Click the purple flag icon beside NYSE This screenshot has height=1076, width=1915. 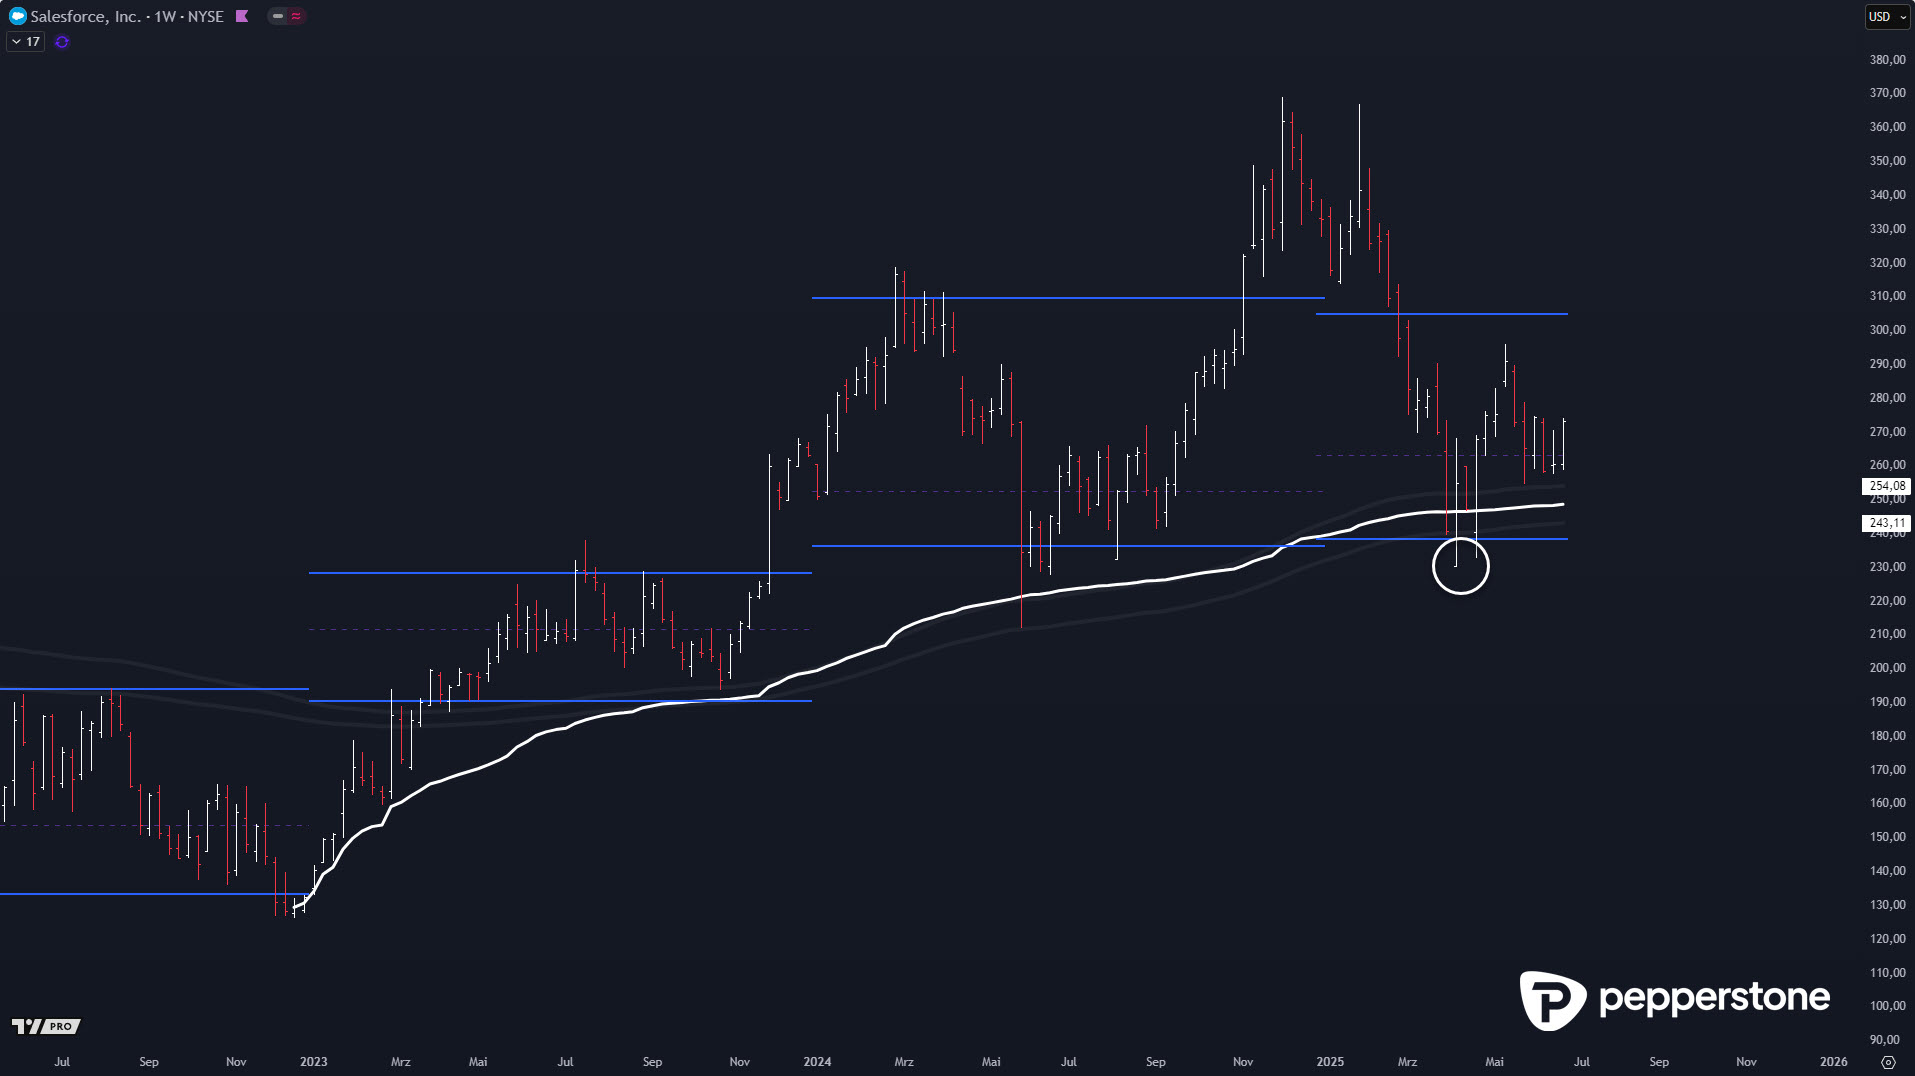241,16
